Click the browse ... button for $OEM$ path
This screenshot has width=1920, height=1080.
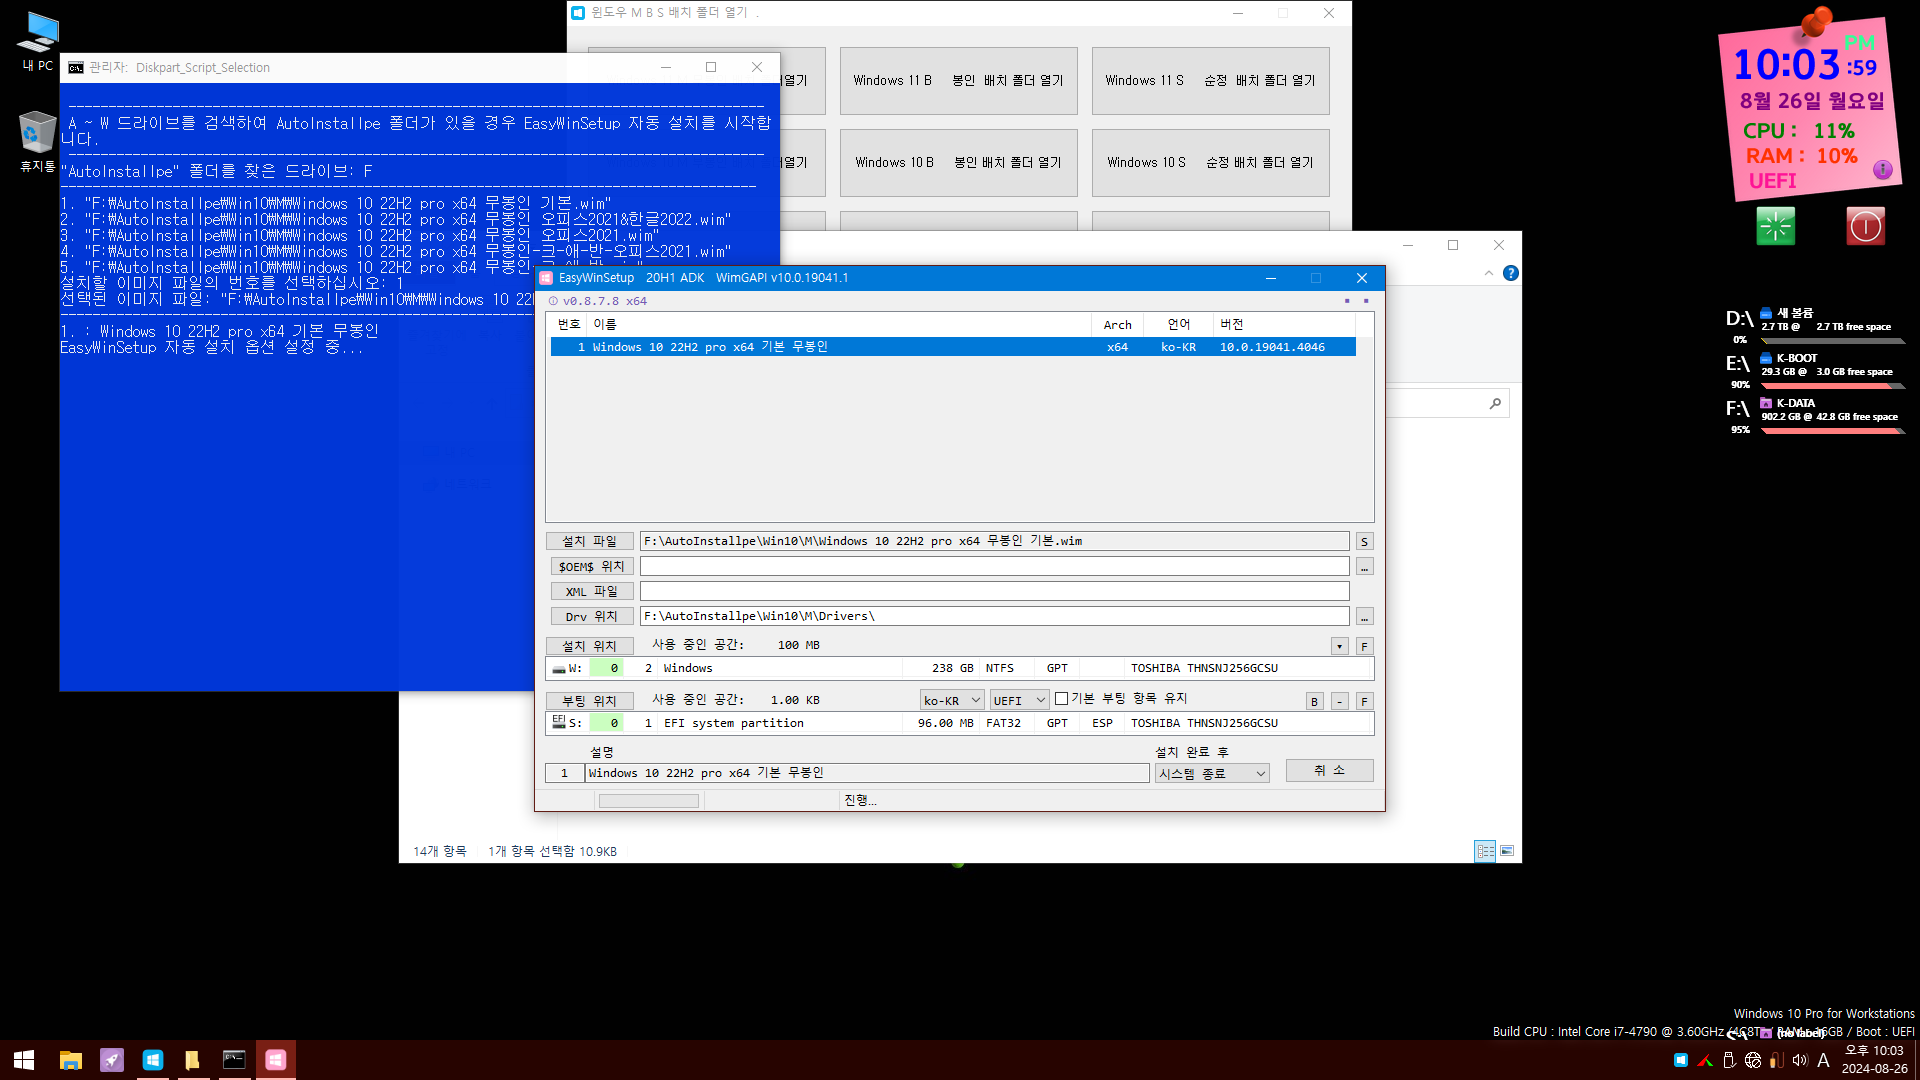pyautogui.click(x=1364, y=566)
